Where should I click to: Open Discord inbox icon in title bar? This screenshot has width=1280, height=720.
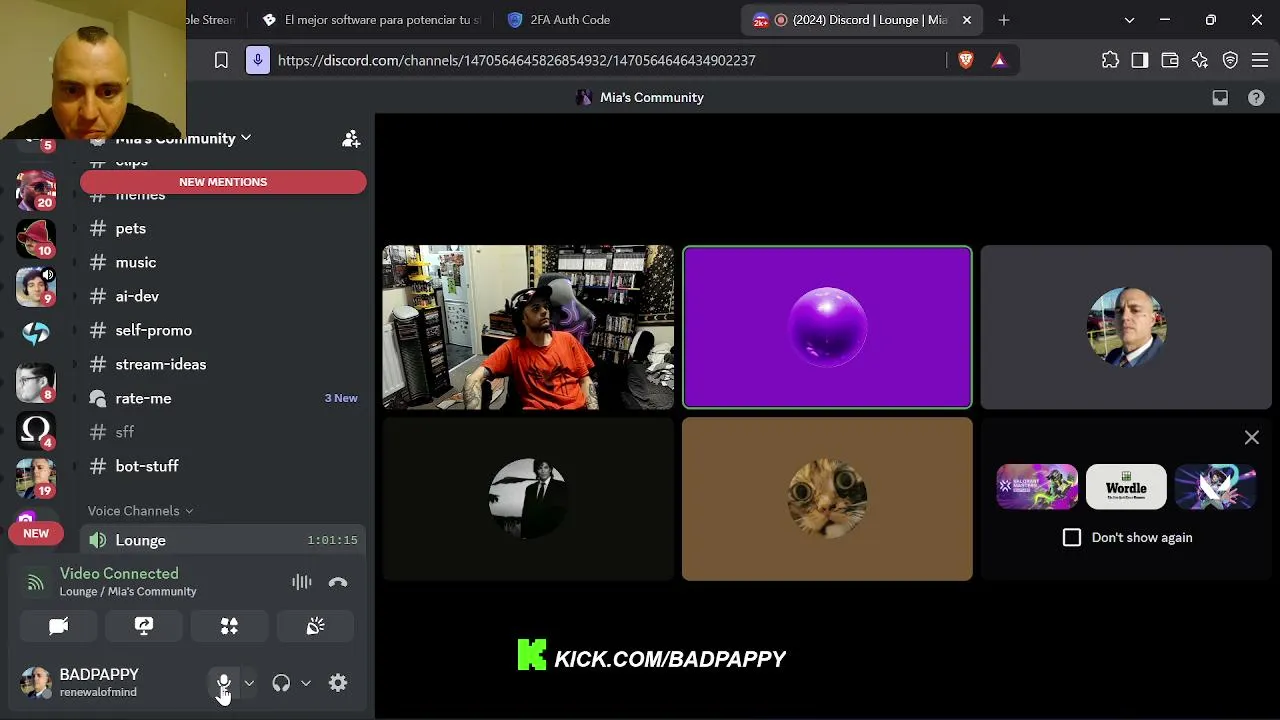pyautogui.click(x=1220, y=97)
